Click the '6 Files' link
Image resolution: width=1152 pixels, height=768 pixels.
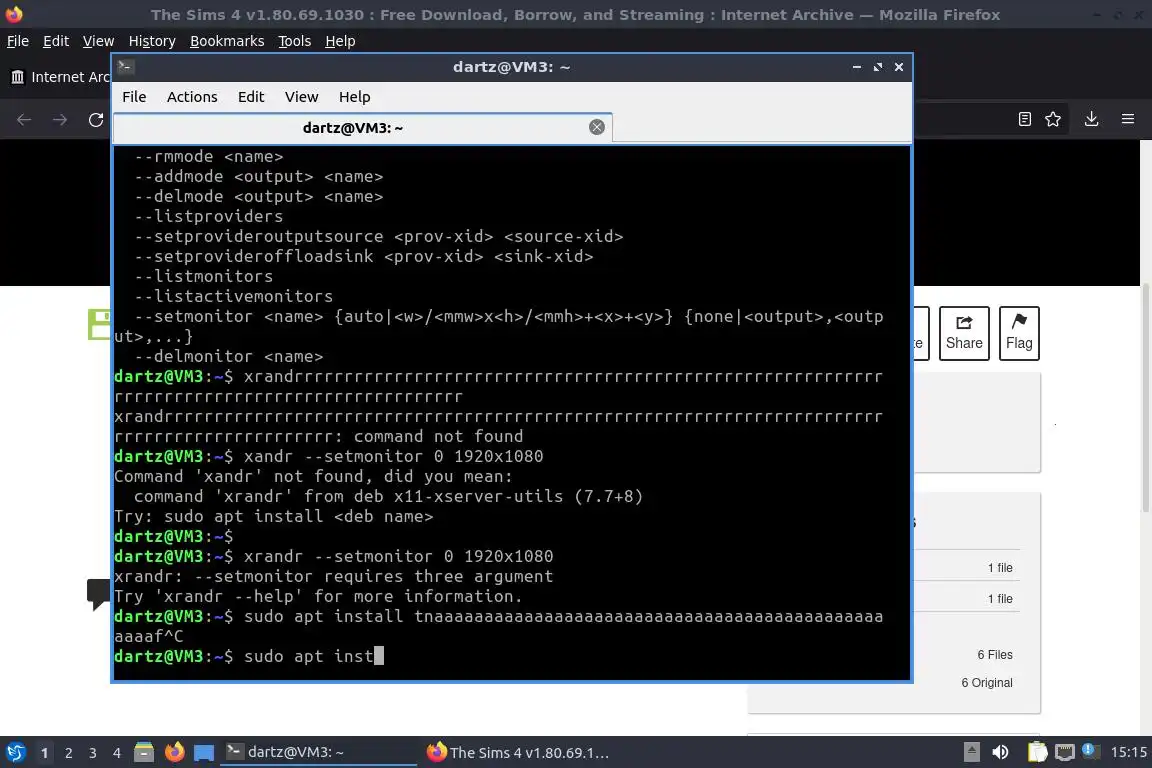[x=995, y=655]
